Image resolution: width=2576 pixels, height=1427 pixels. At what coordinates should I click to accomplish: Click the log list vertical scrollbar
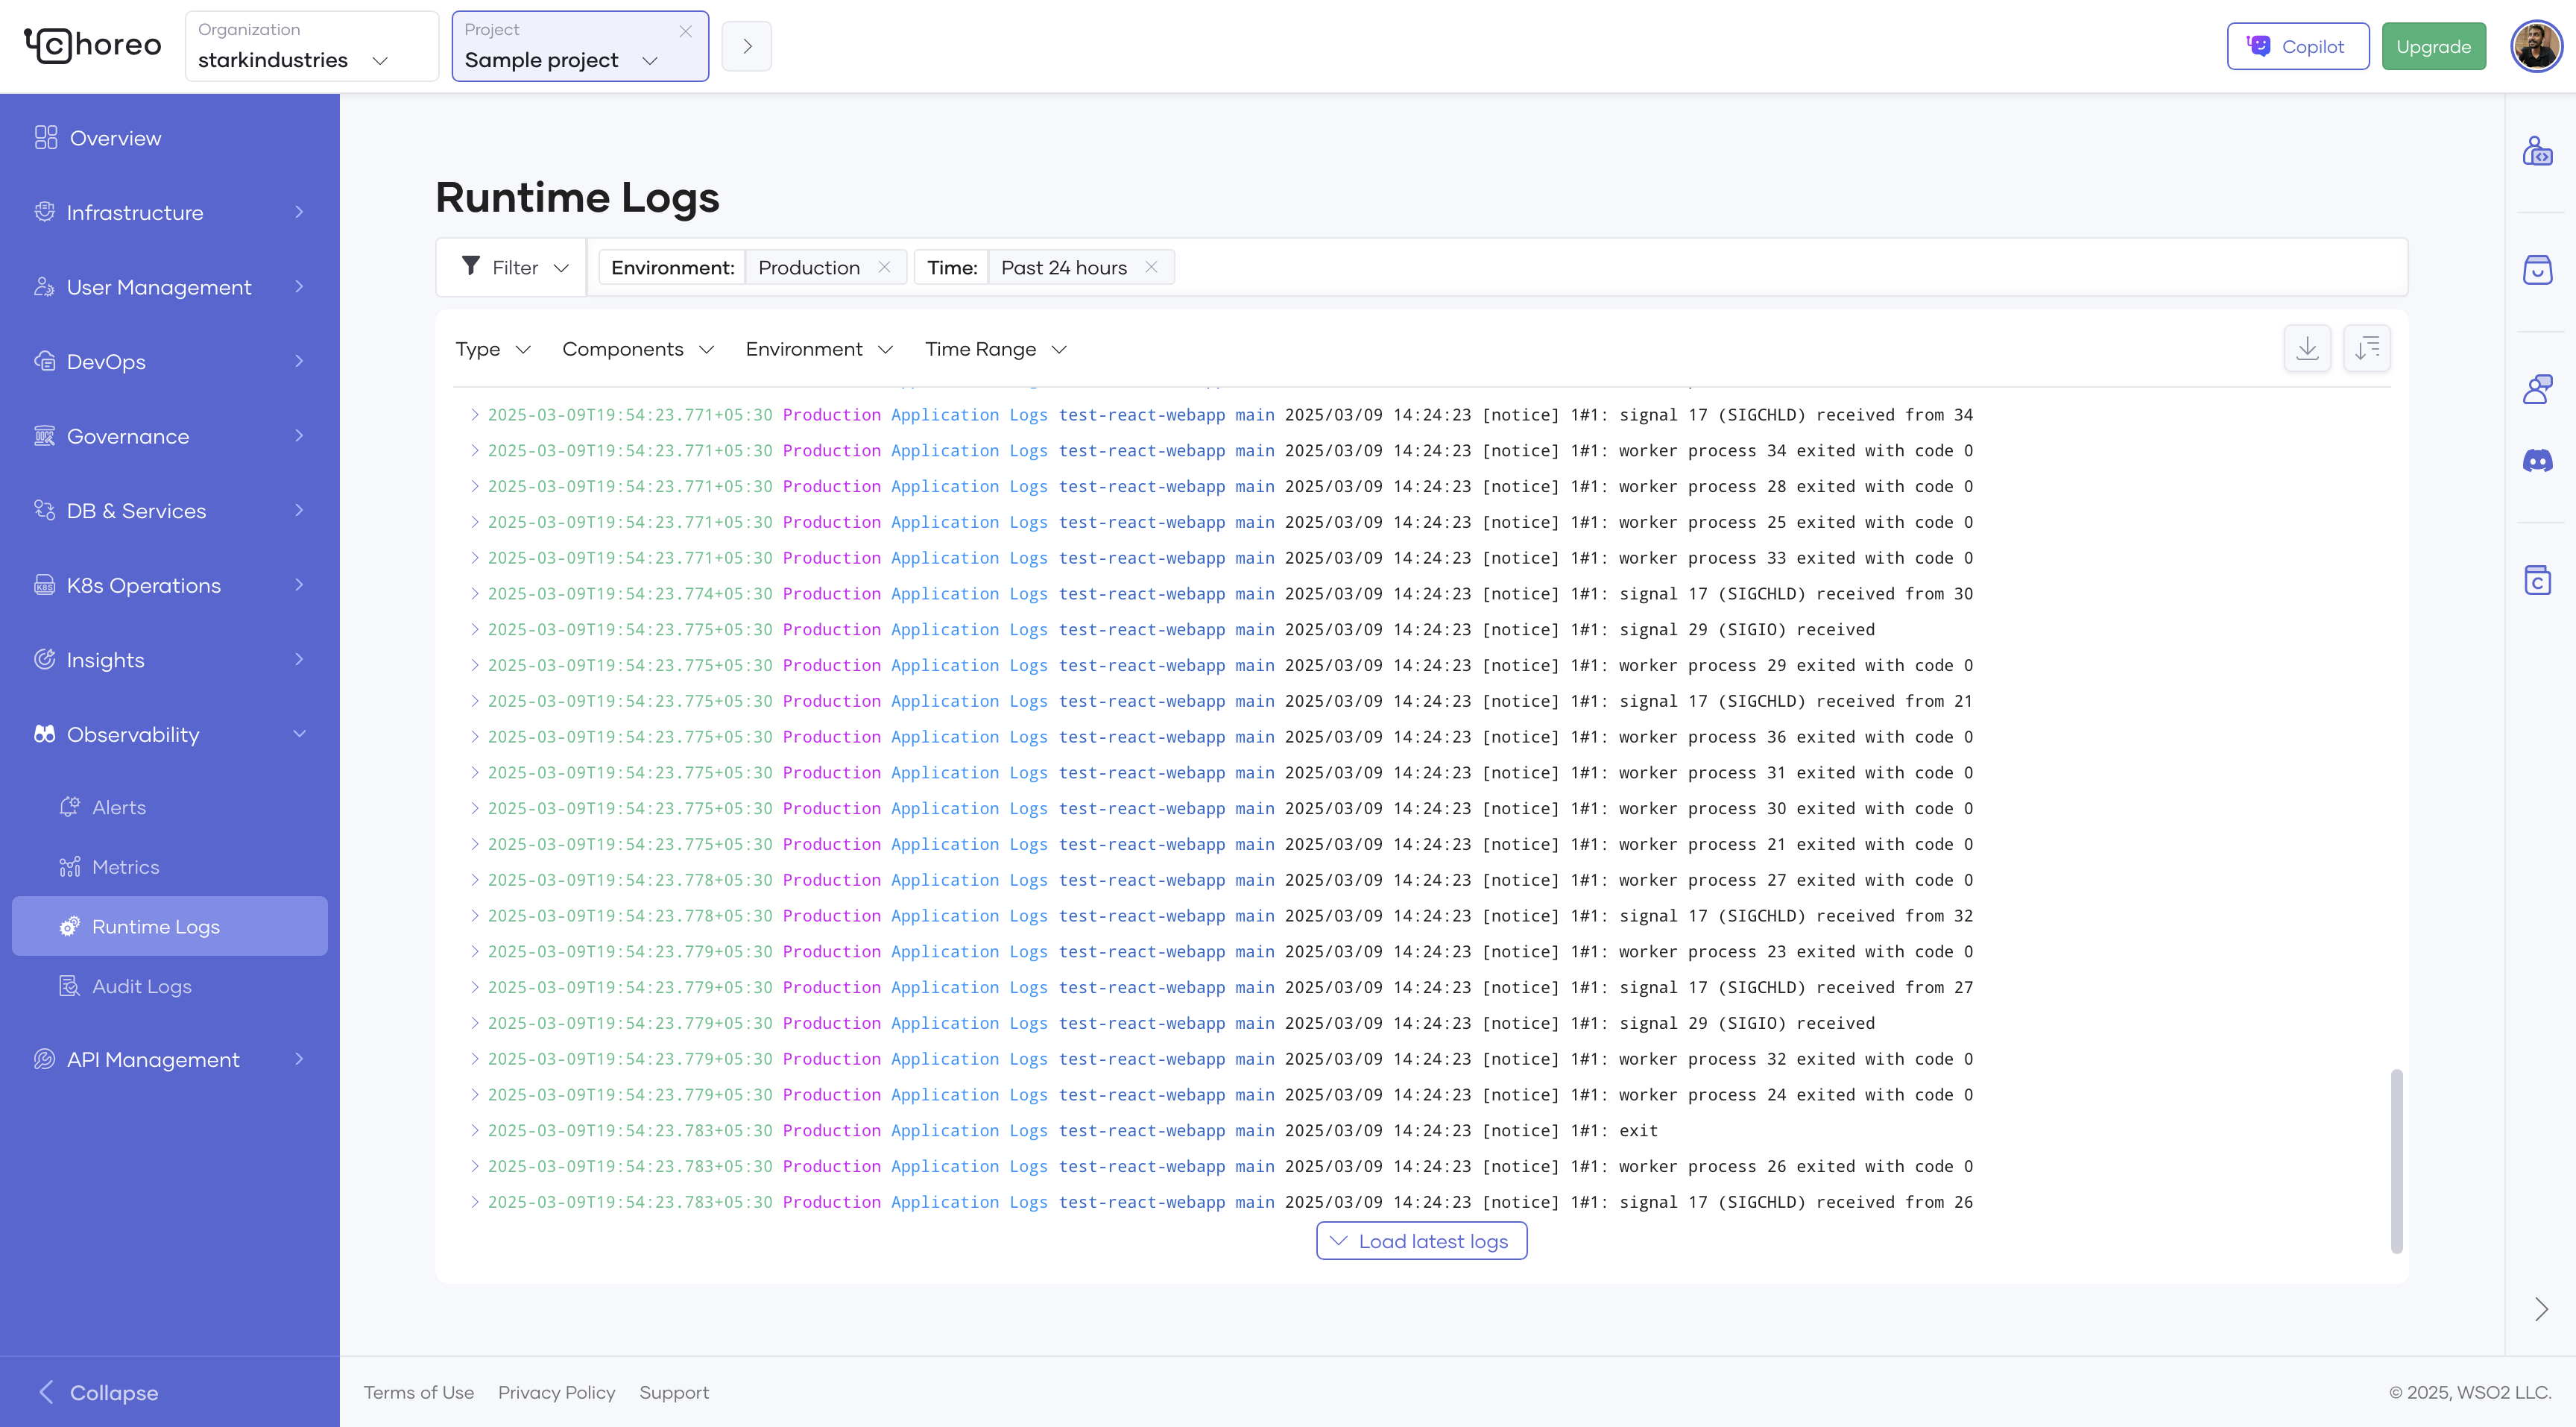(2396, 1160)
